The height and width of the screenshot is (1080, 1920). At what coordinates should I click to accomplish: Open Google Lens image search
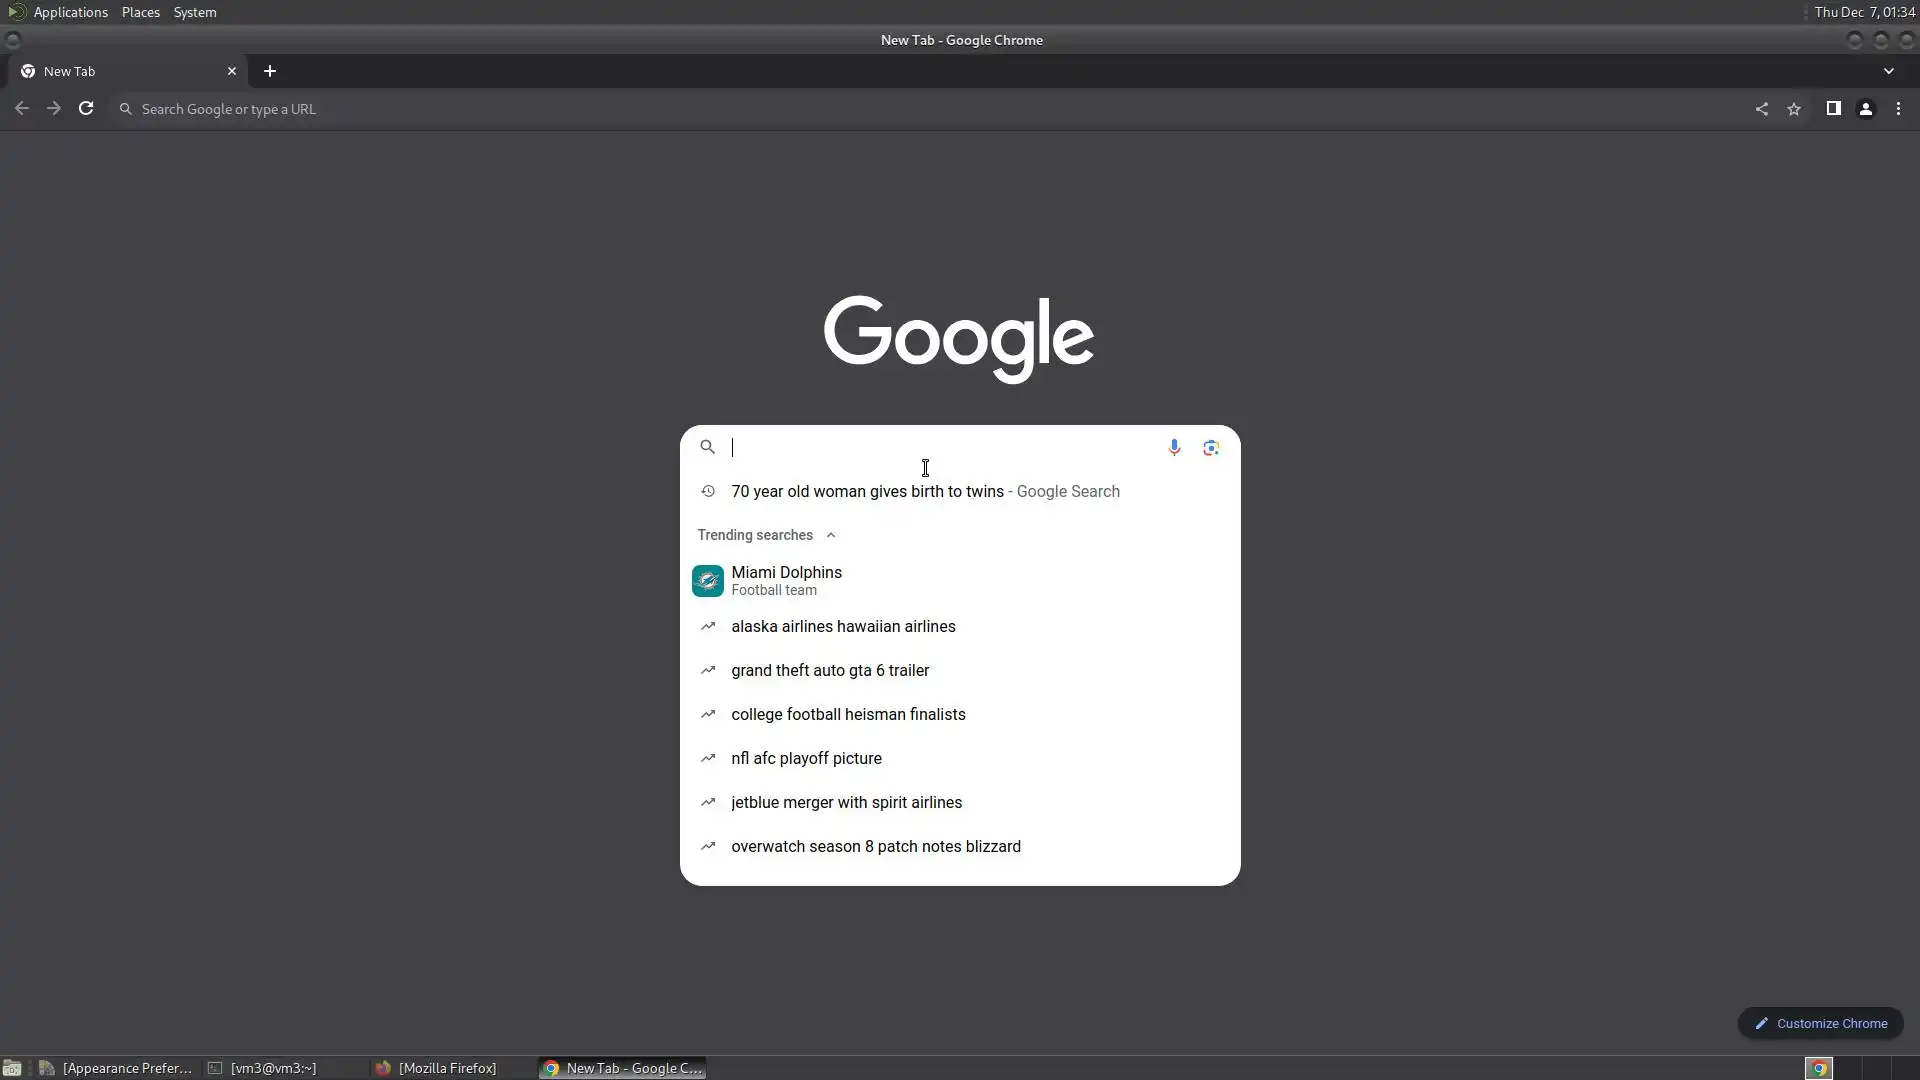1211,447
